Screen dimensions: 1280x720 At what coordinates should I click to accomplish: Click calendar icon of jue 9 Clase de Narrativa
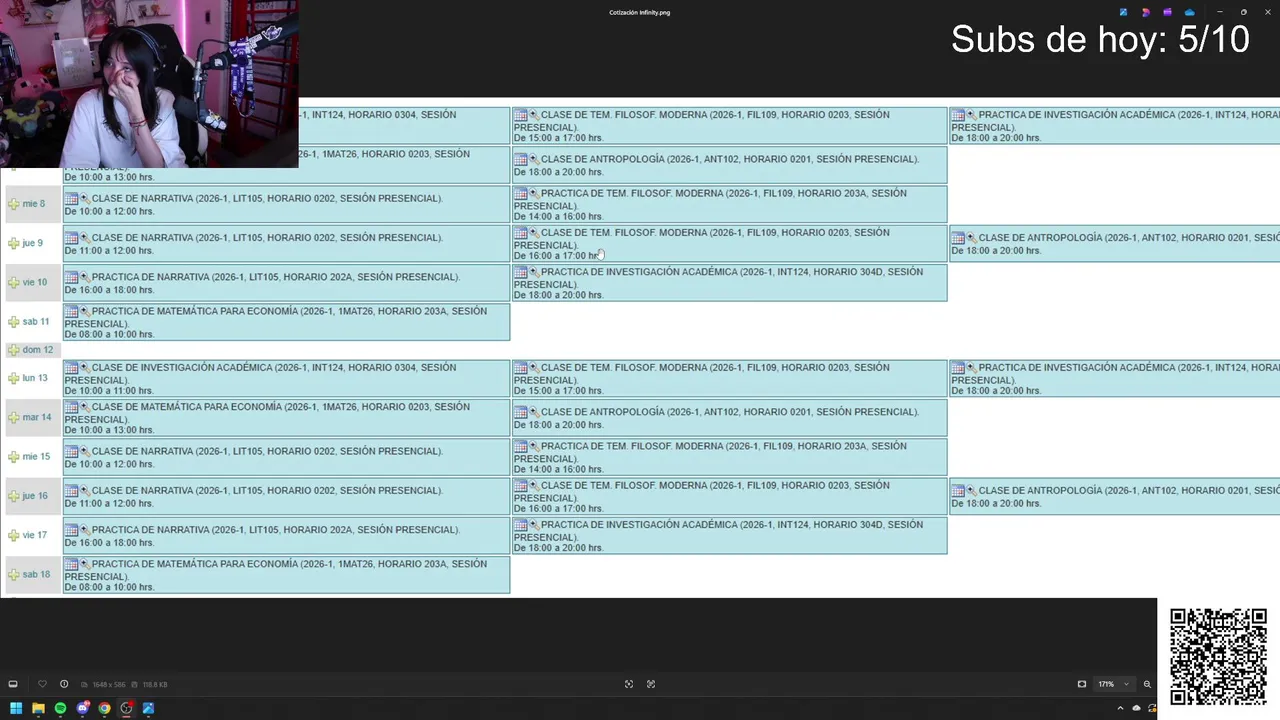71,238
